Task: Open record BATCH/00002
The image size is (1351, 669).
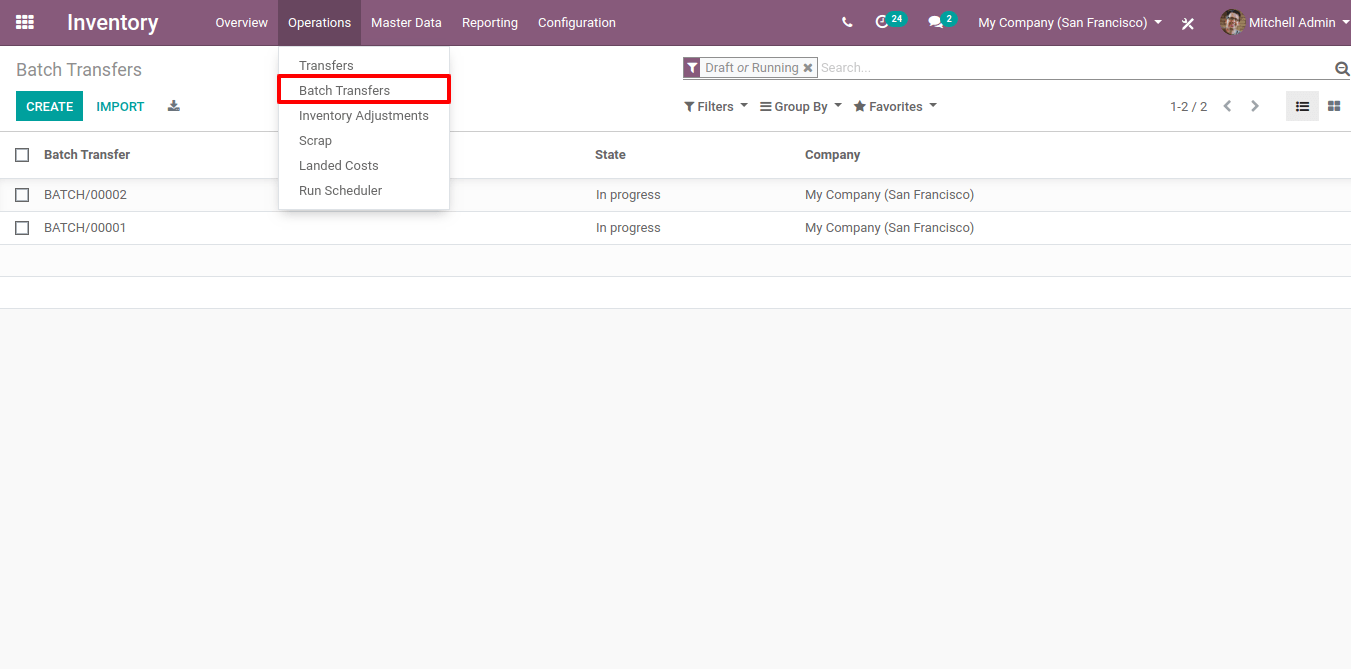Action: tap(85, 194)
